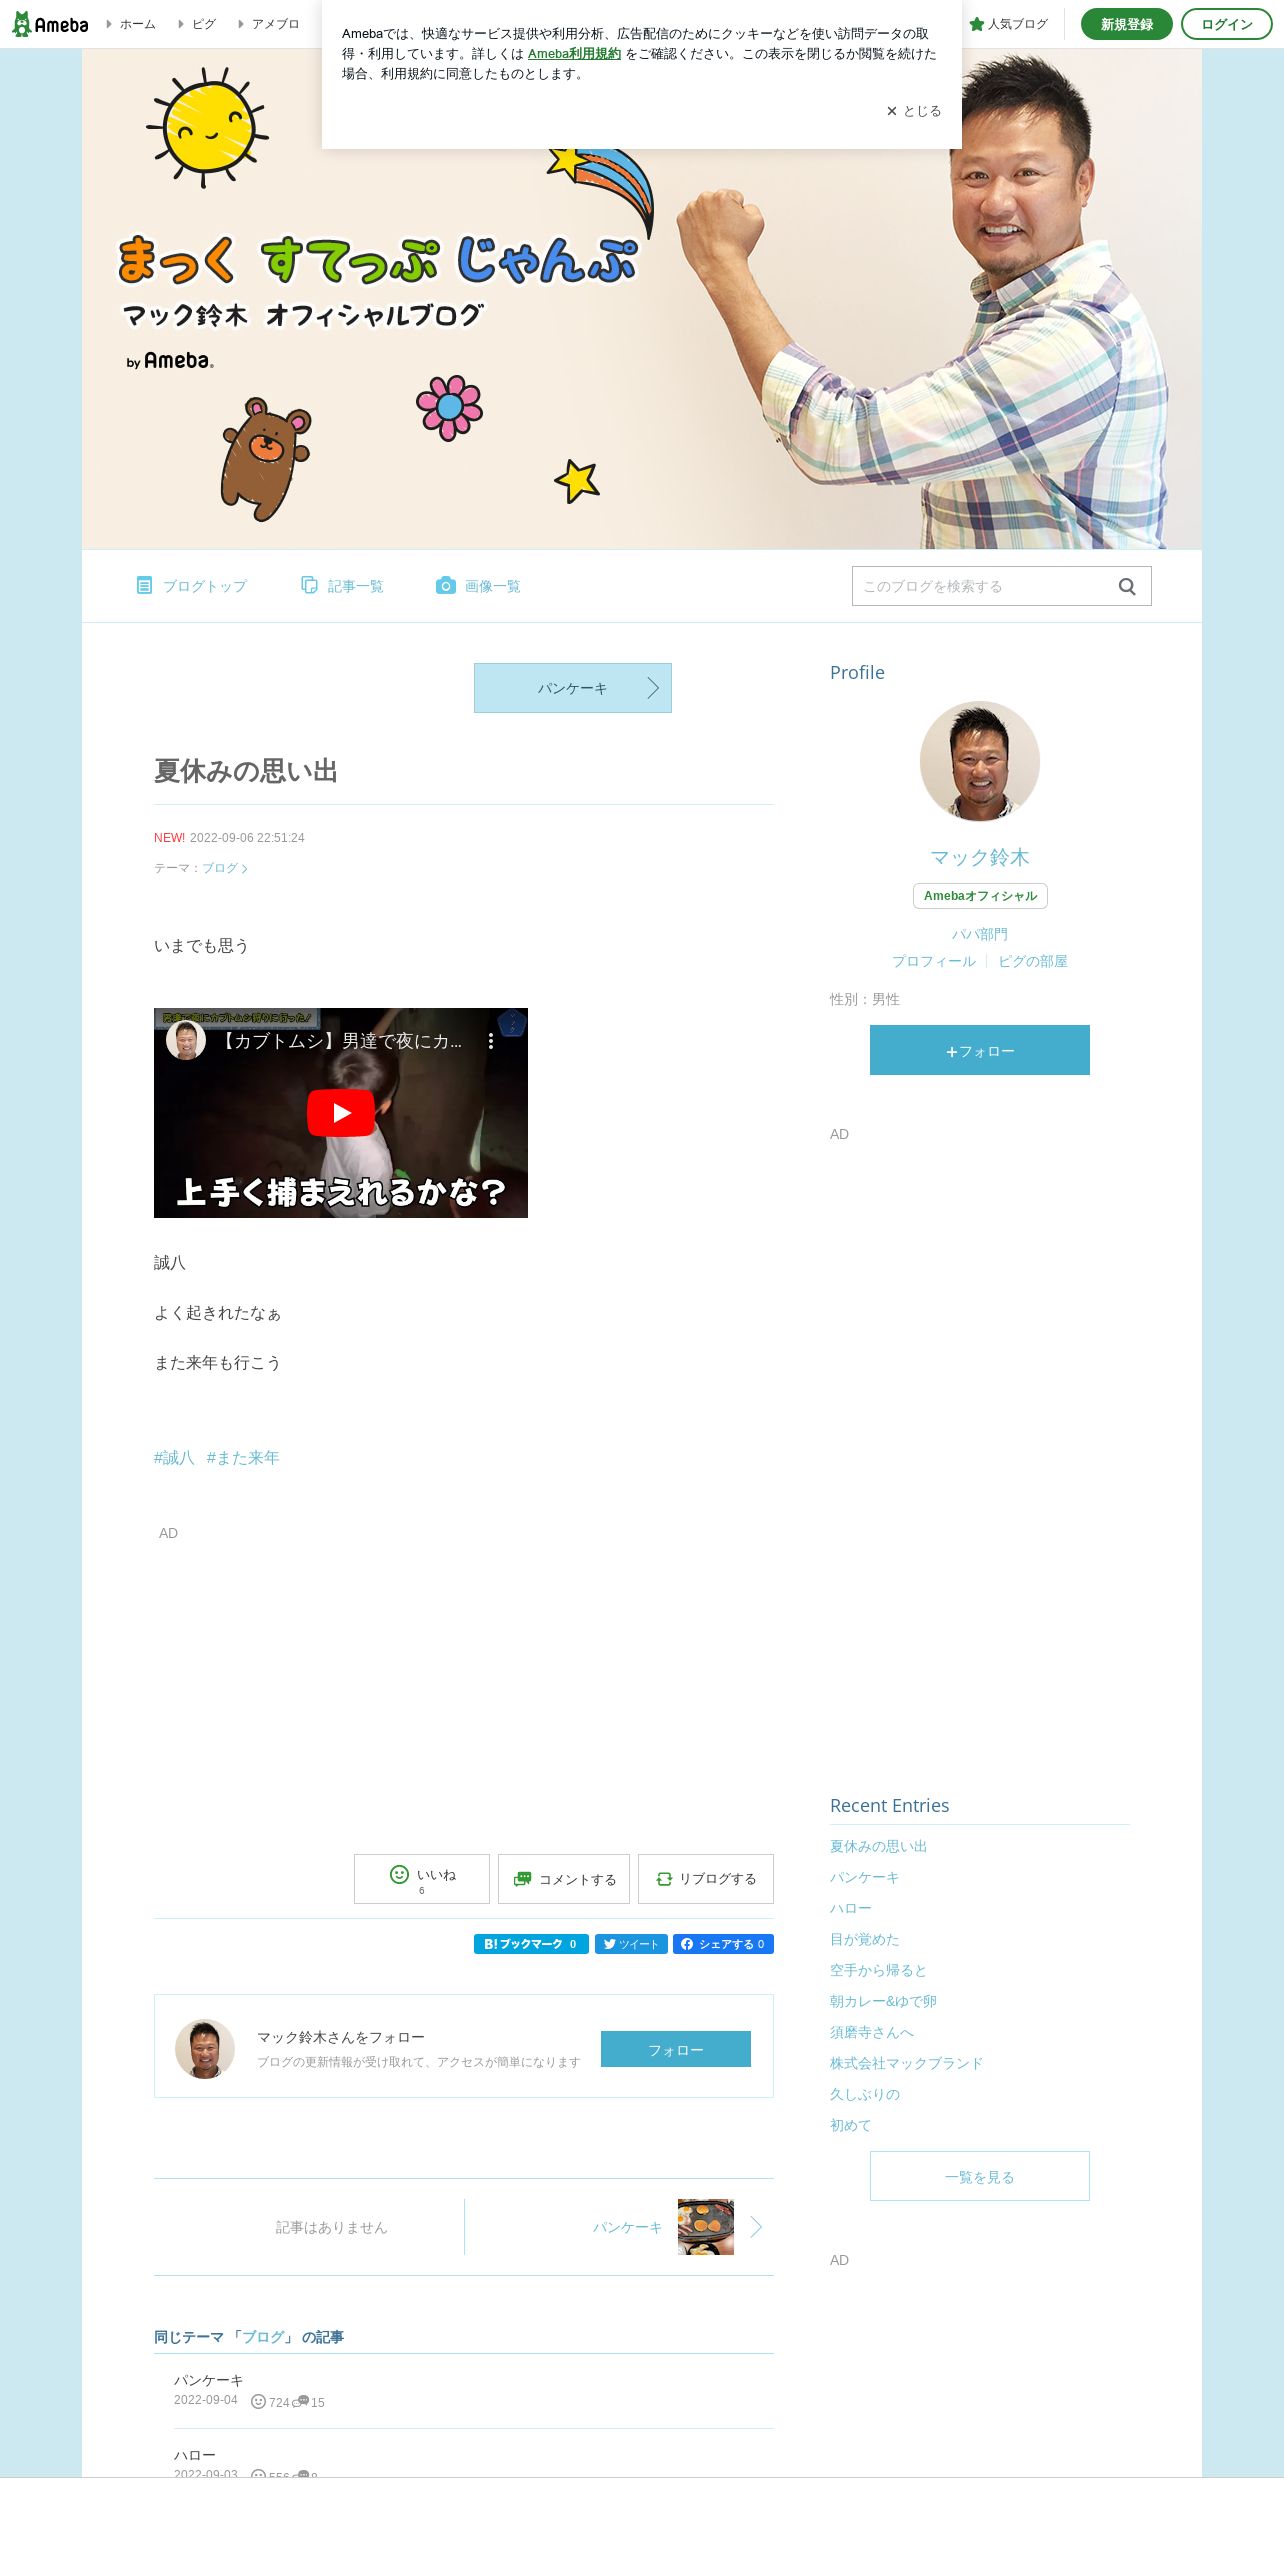Screen dimensions: 1284x2568
Task: Open recent entry 初めて
Action: [x=851, y=2125]
